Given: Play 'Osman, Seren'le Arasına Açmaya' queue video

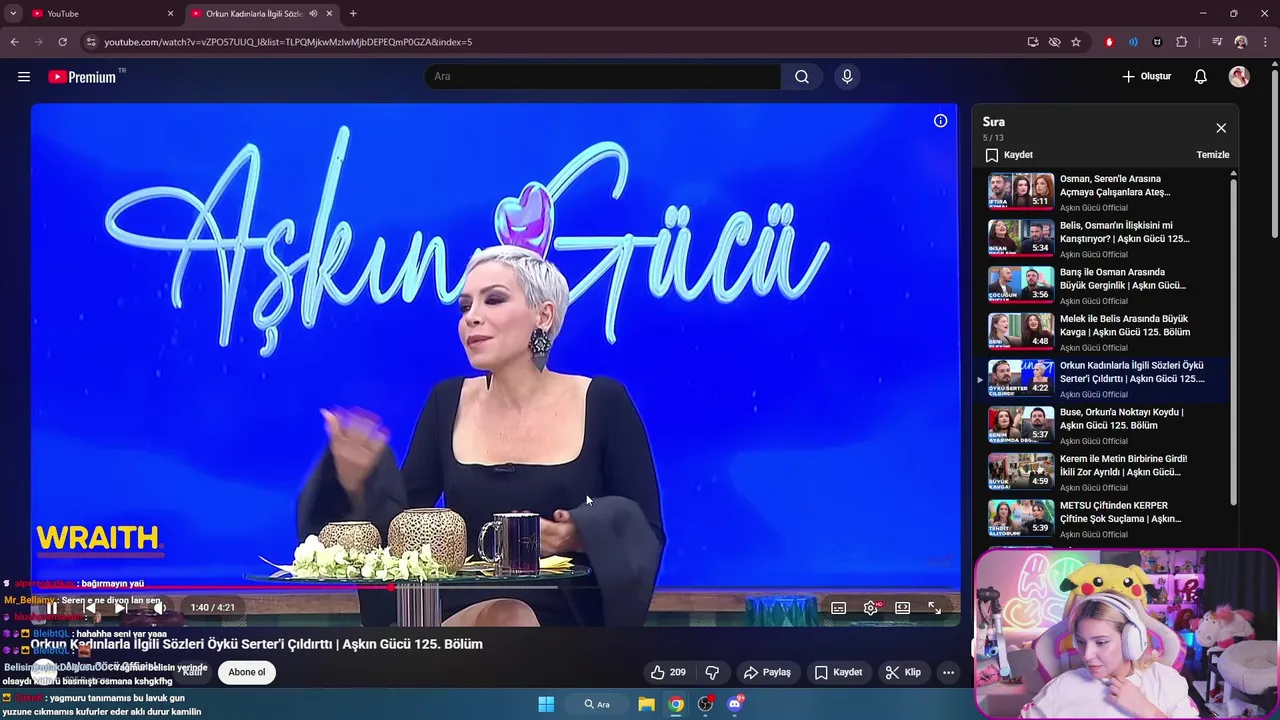Looking at the screenshot, I should click(x=1105, y=192).
